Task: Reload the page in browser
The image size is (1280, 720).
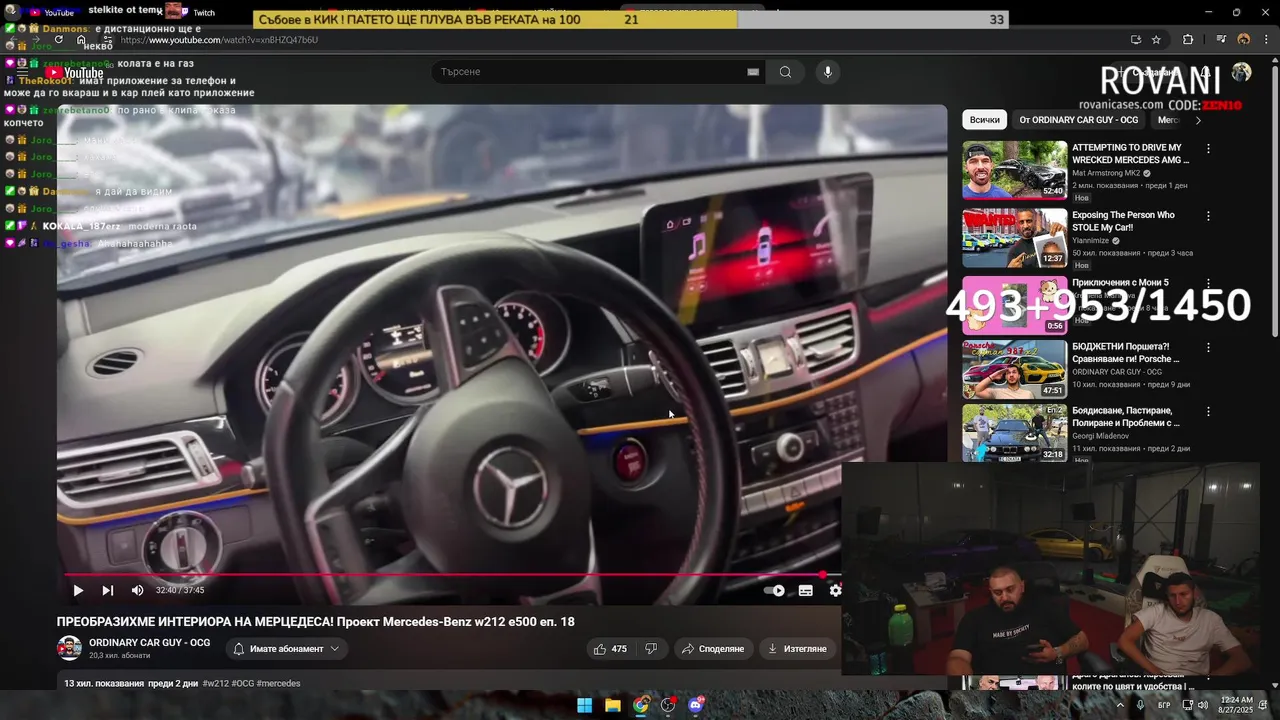Action: (59, 40)
